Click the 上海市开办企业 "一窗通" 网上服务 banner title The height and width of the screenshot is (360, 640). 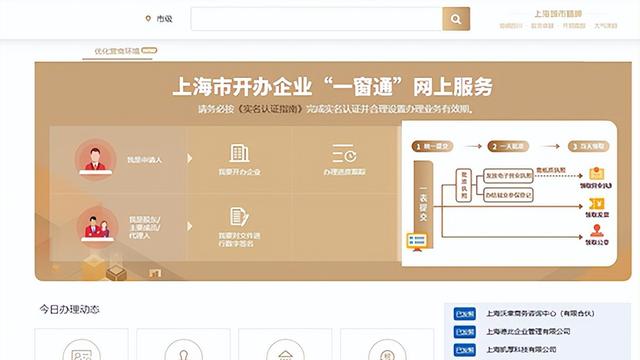coord(332,87)
